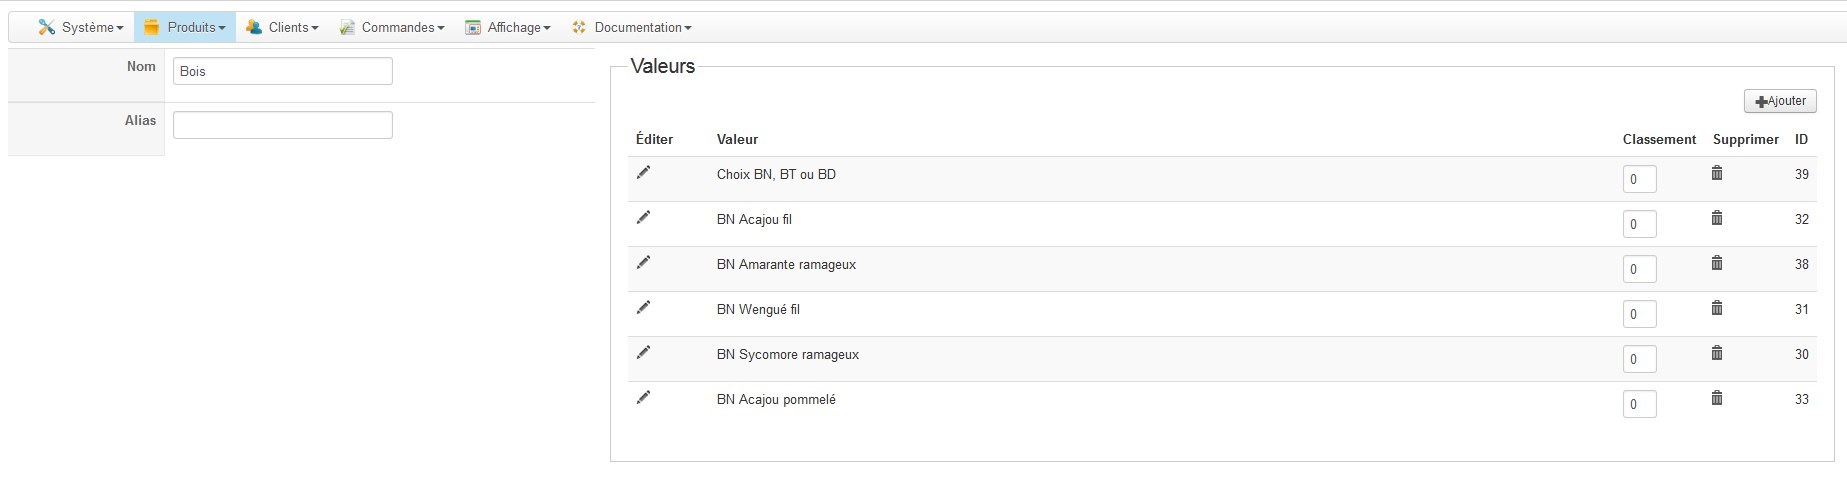Edit the BN Amarante ramageux value

643,263
